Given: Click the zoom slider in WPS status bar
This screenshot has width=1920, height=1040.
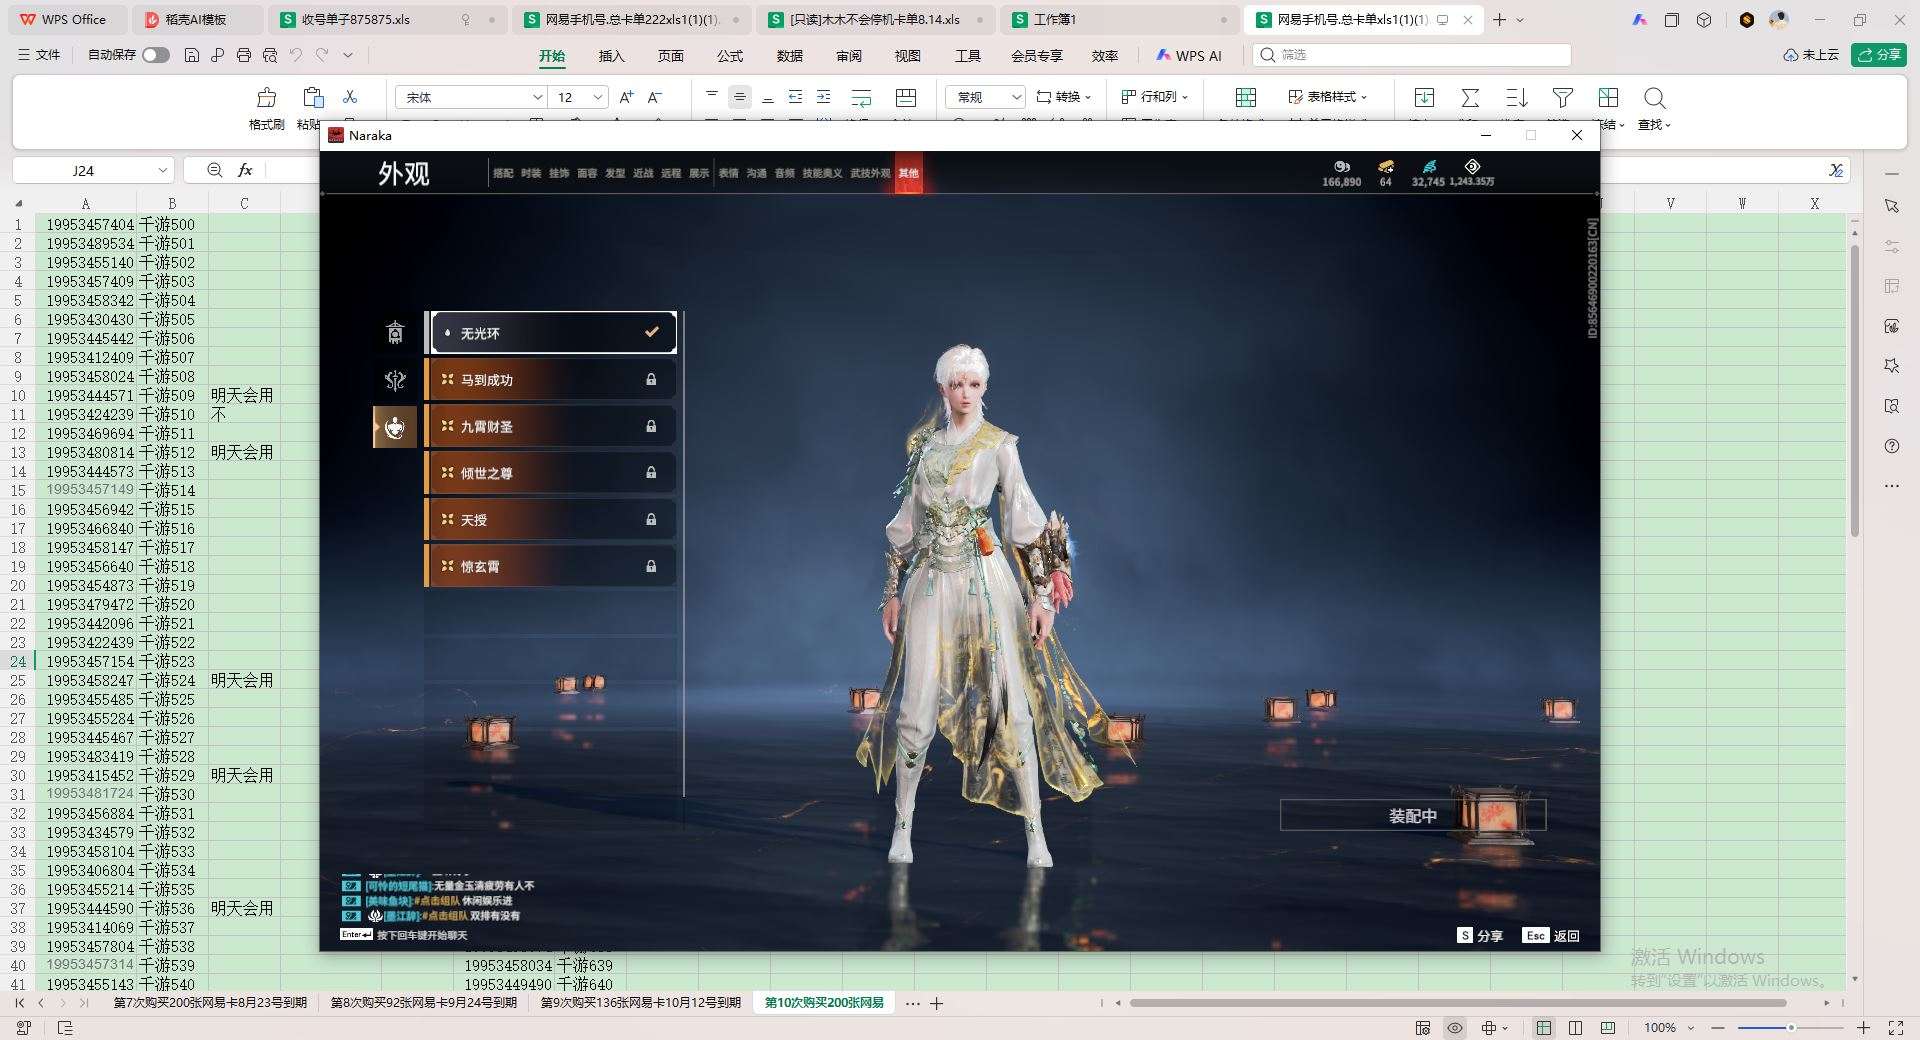Looking at the screenshot, I should [x=1791, y=1028].
